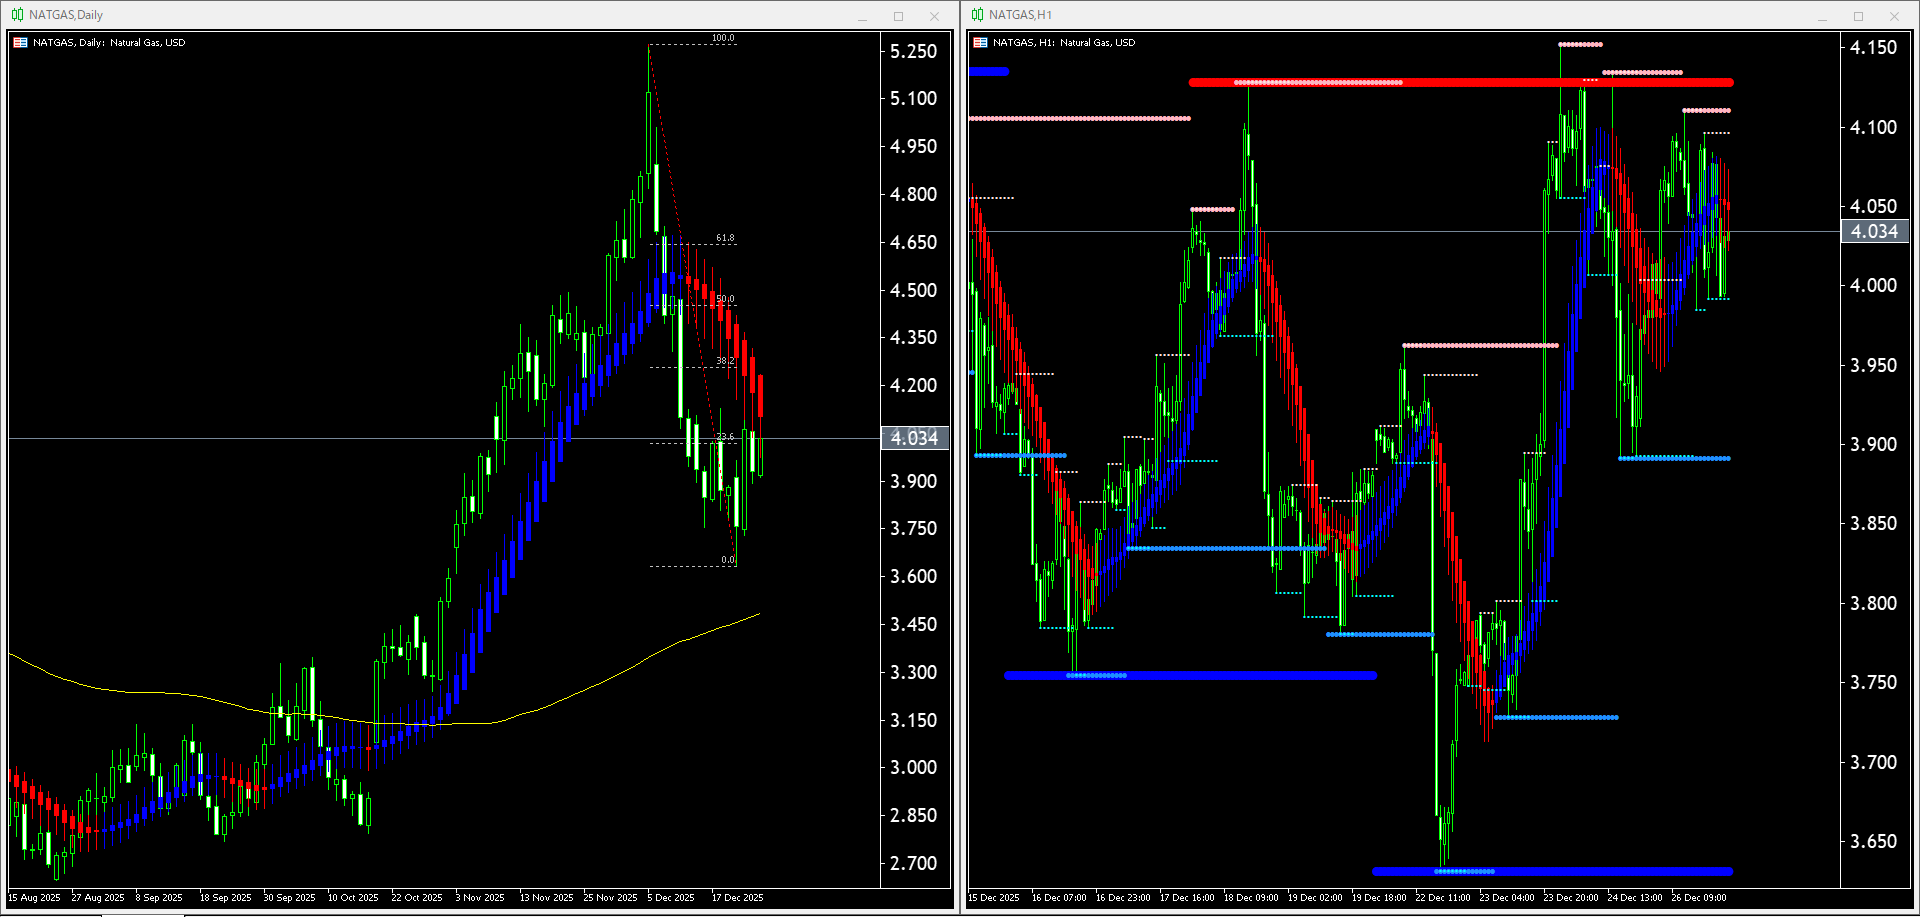Screen dimensions: 1920x917
Task: Click the '15 Aug 2025' date on Daily axis
Action: click(x=35, y=898)
